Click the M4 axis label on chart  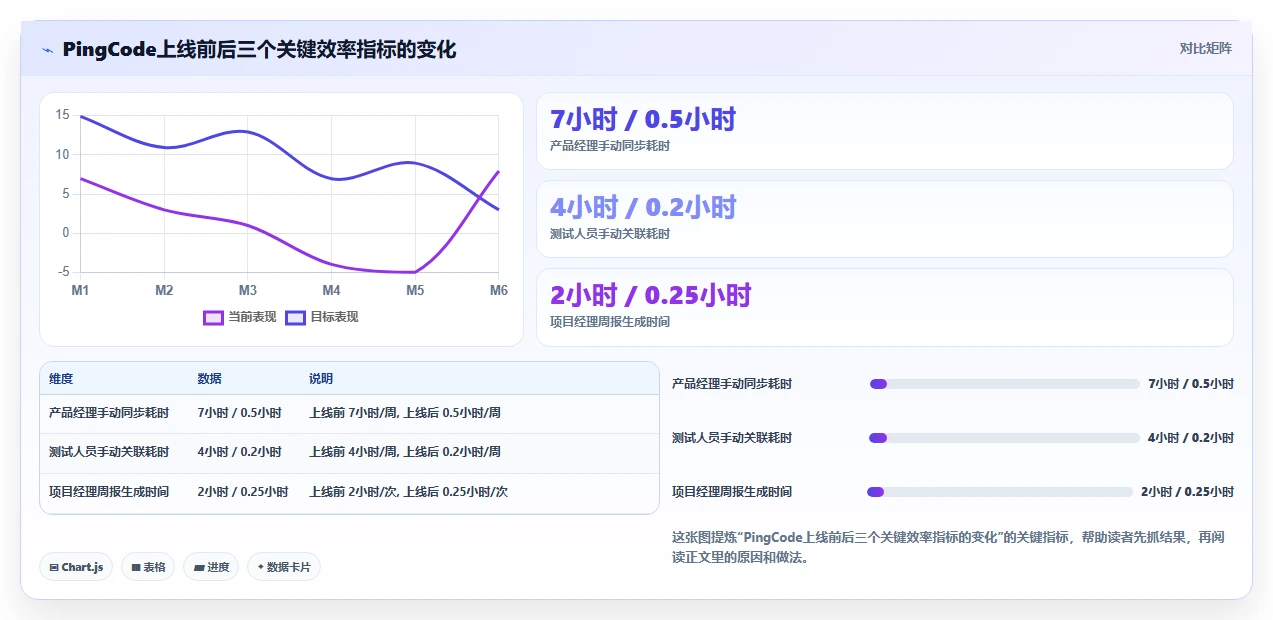click(x=331, y=290)
